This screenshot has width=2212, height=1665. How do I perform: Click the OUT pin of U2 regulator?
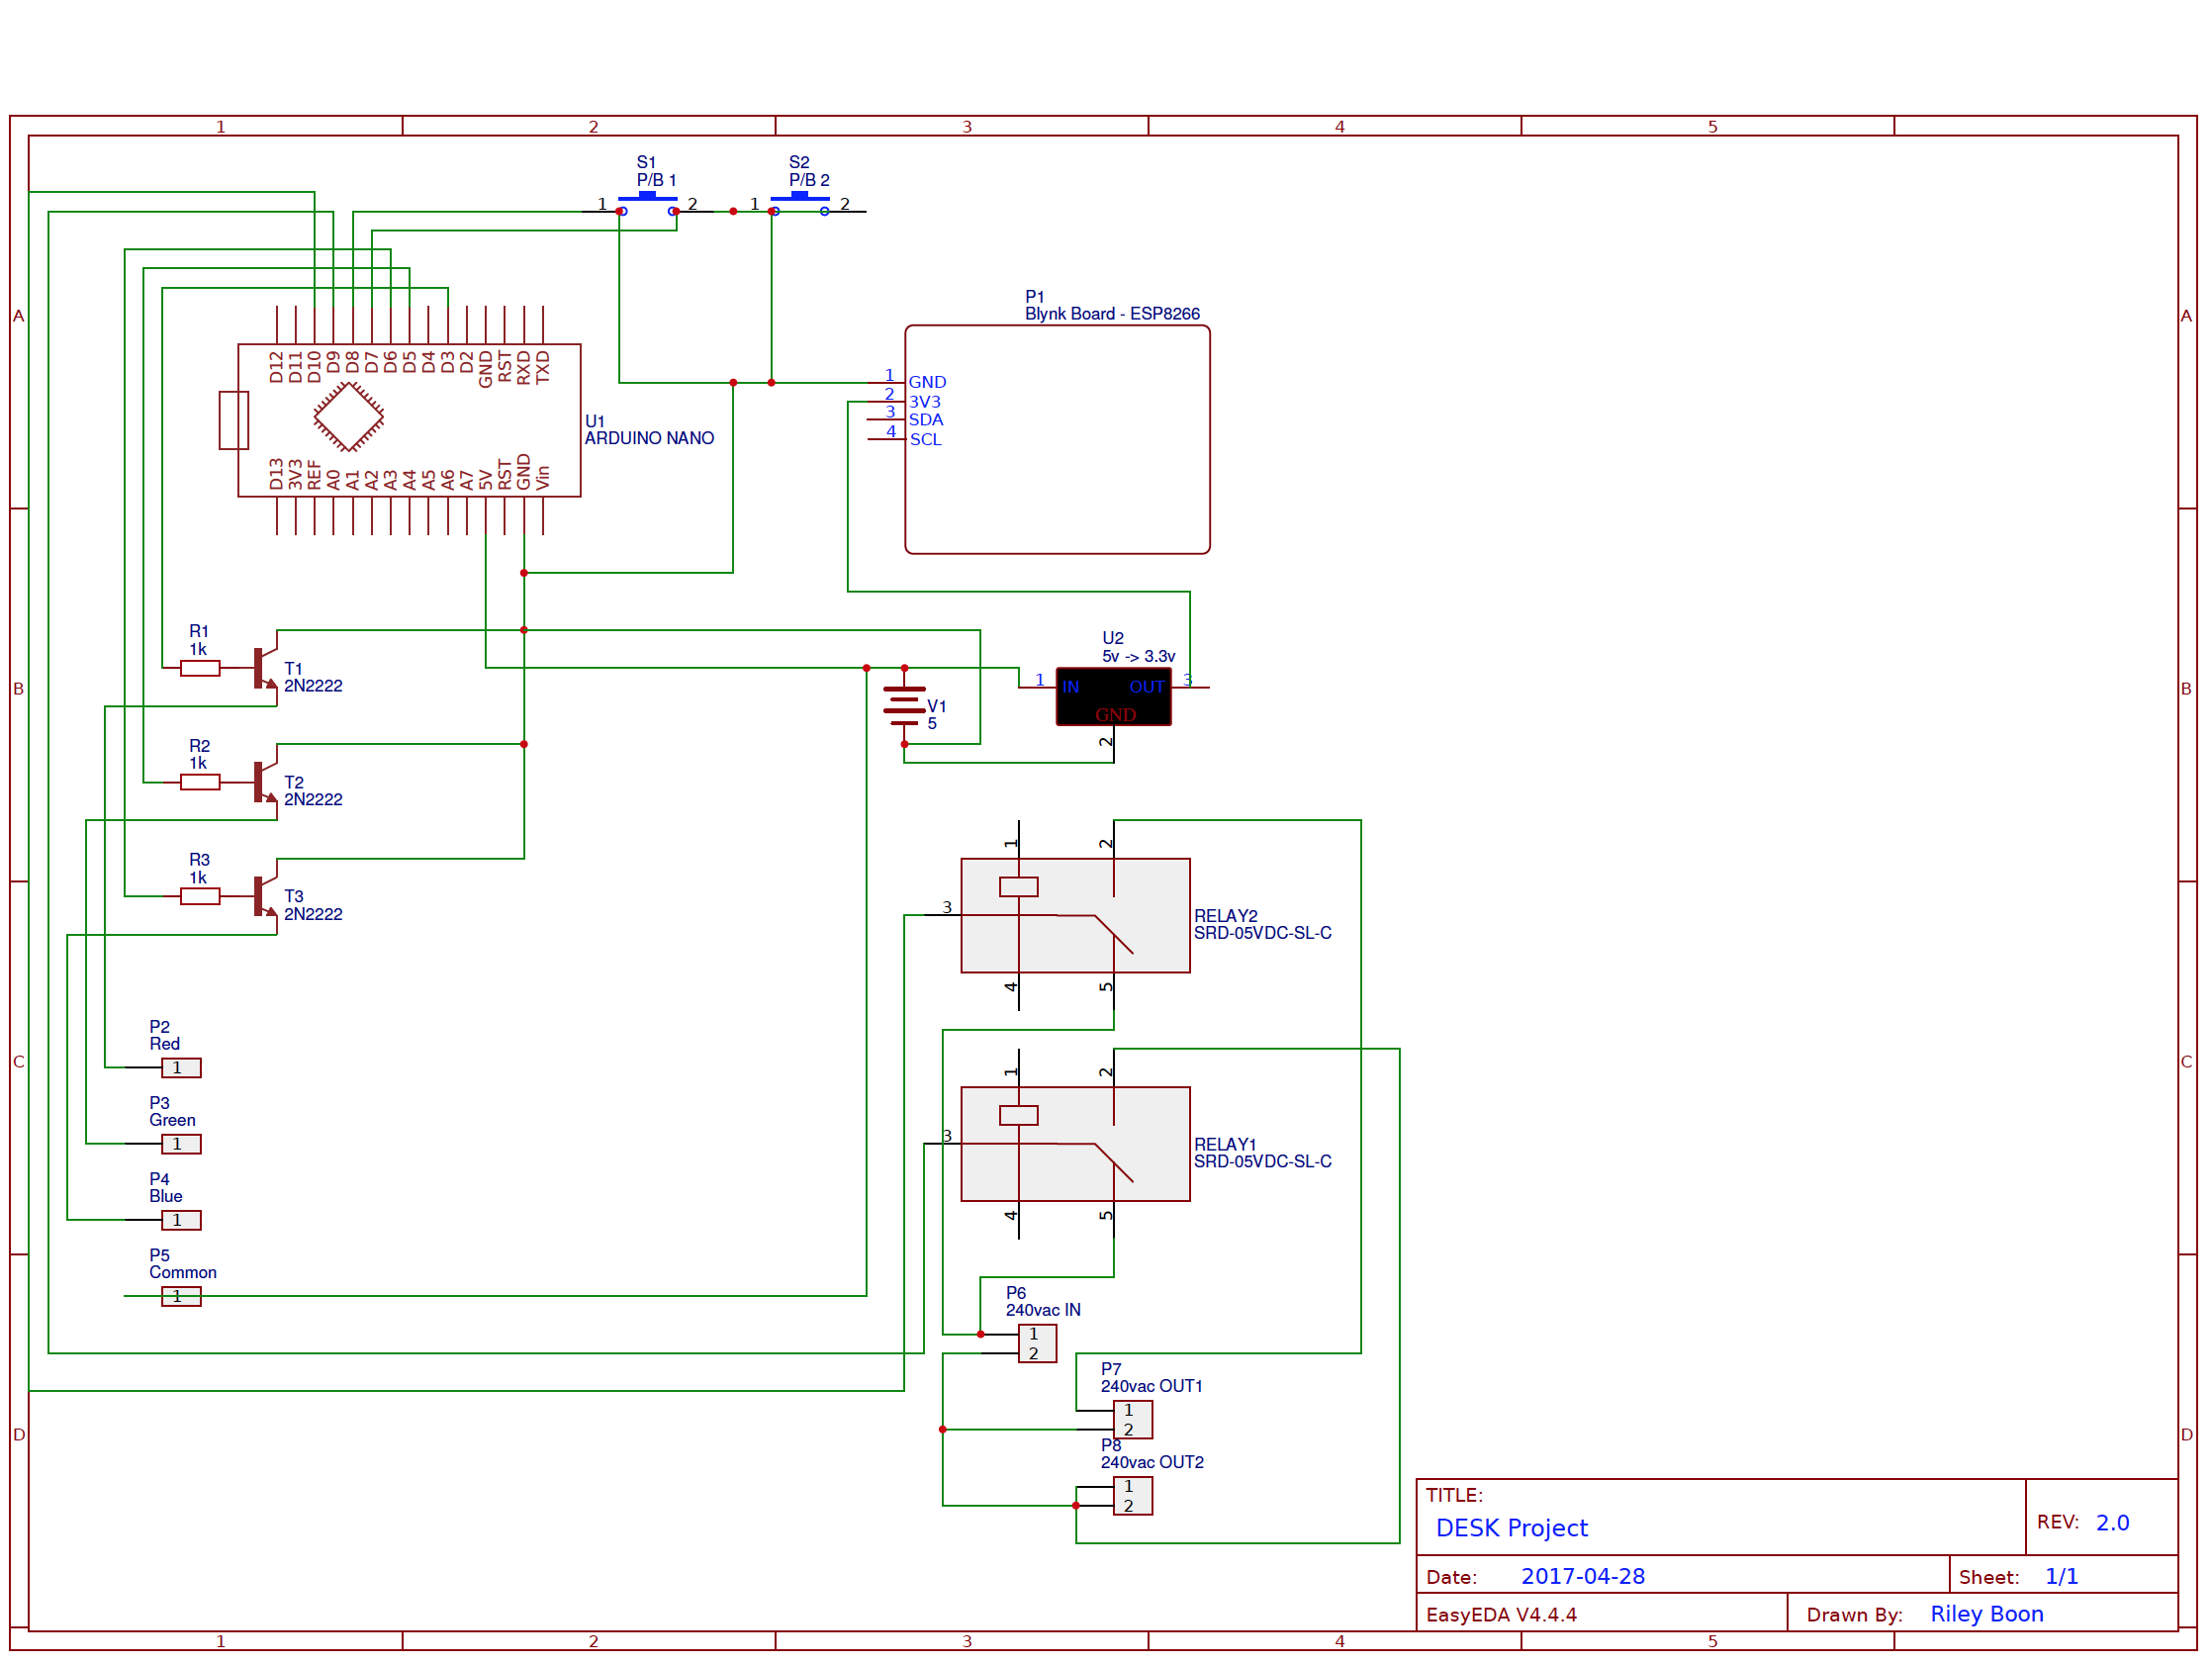pyautogui.click(x=1147, y=687)
